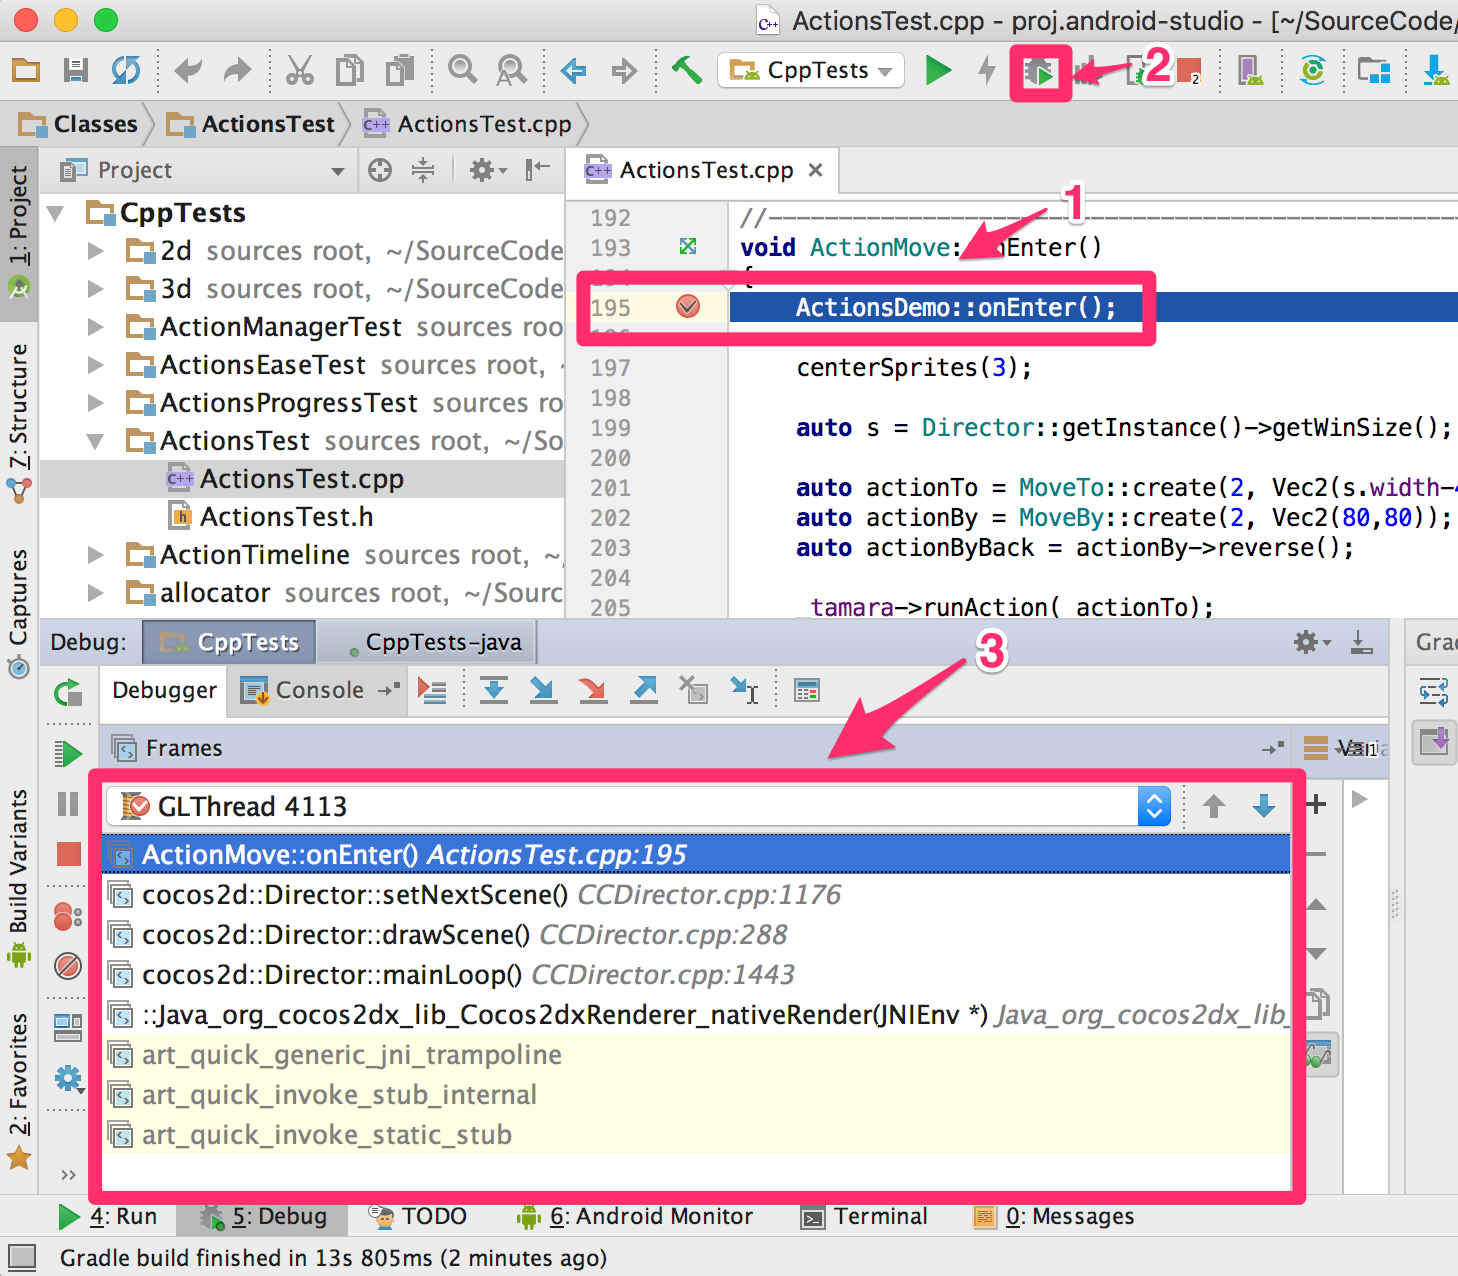Screen dimensions: 1458x1276
Task: Toggle Mute Breakpoints in debug sidebar
Action: 68,966
